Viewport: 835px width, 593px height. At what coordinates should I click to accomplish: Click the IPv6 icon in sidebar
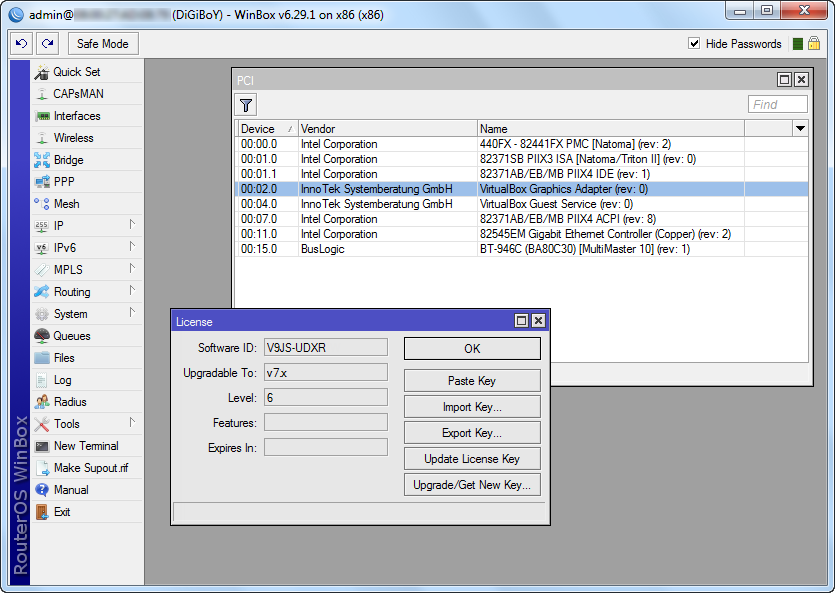pyautogui.click(x=42, y=248)
